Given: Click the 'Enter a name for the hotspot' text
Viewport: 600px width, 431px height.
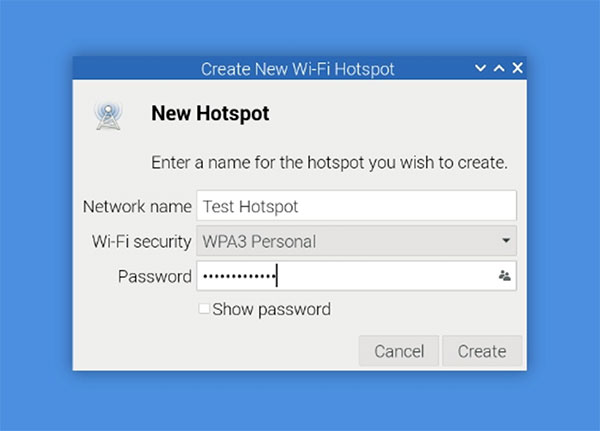Looking at the screenshot, I should (x=329, y=163).
